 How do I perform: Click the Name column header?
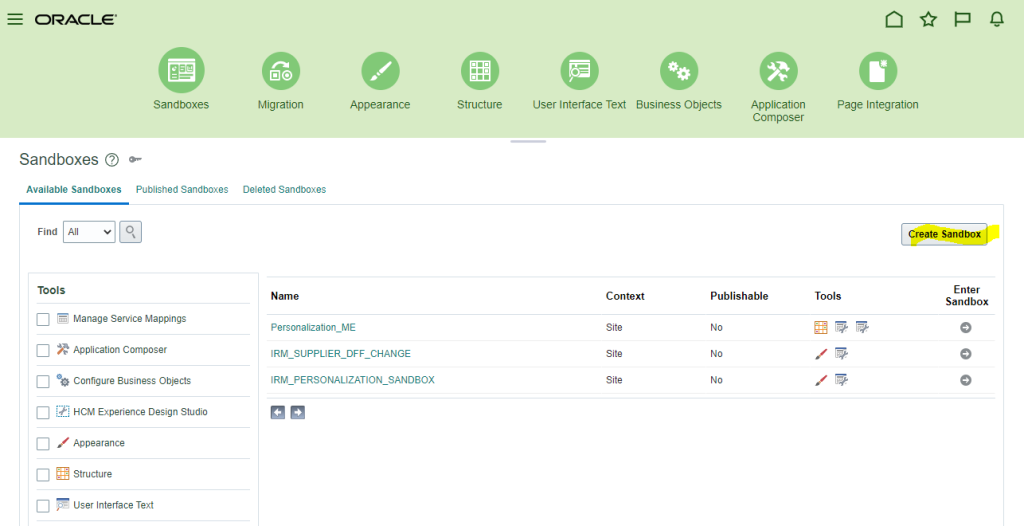click(285, 296)
